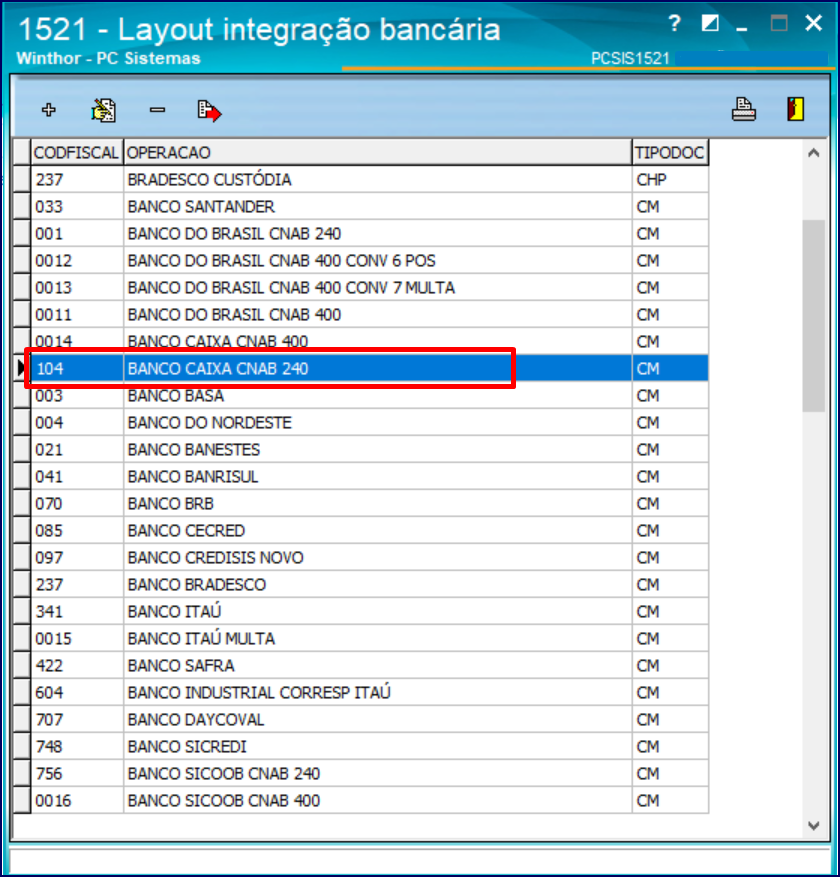
Task: Click code 756 cell
Action: pyautogui.click(x=77, y=774)
